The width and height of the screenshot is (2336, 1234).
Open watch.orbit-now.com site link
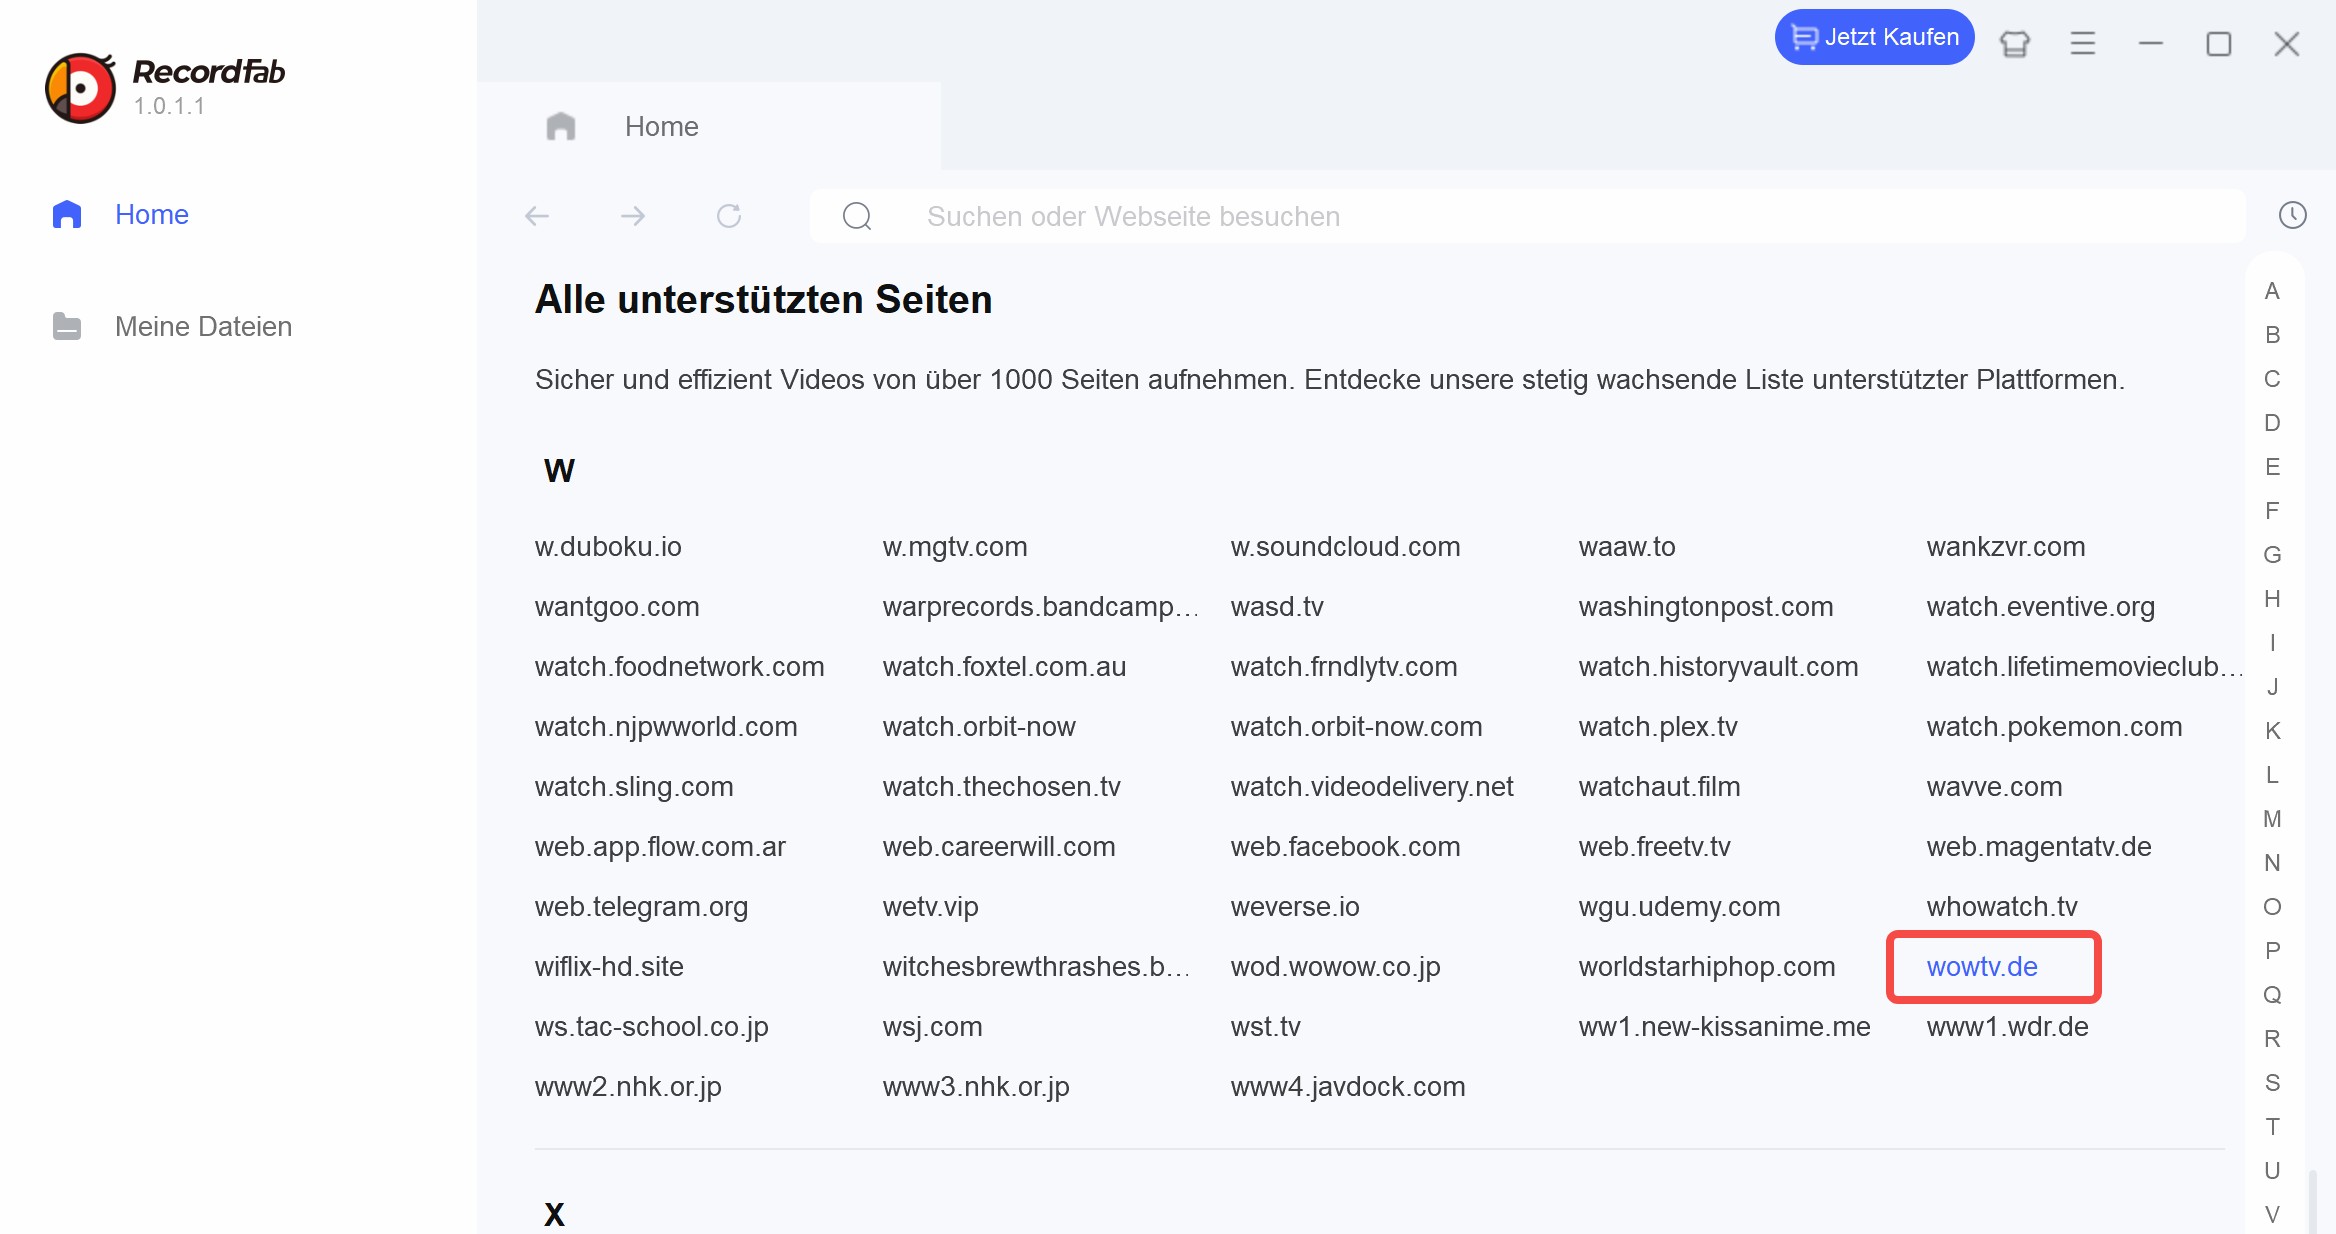[x=1356, y=727]
